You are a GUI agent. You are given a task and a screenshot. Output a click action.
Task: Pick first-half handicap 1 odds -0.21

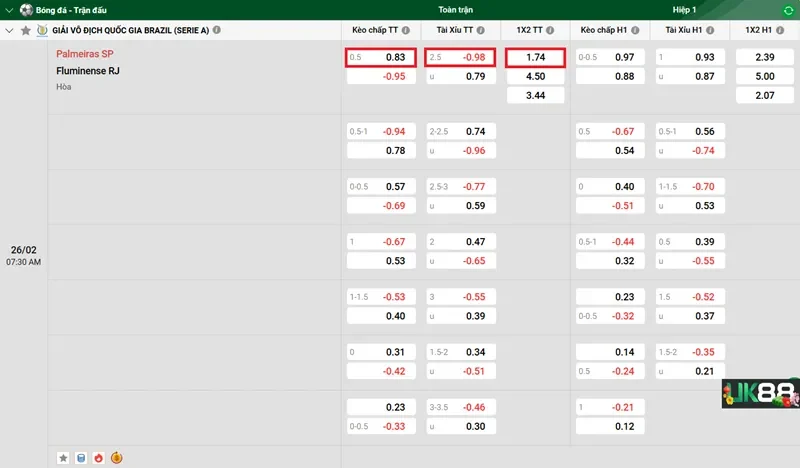point(610,407)
